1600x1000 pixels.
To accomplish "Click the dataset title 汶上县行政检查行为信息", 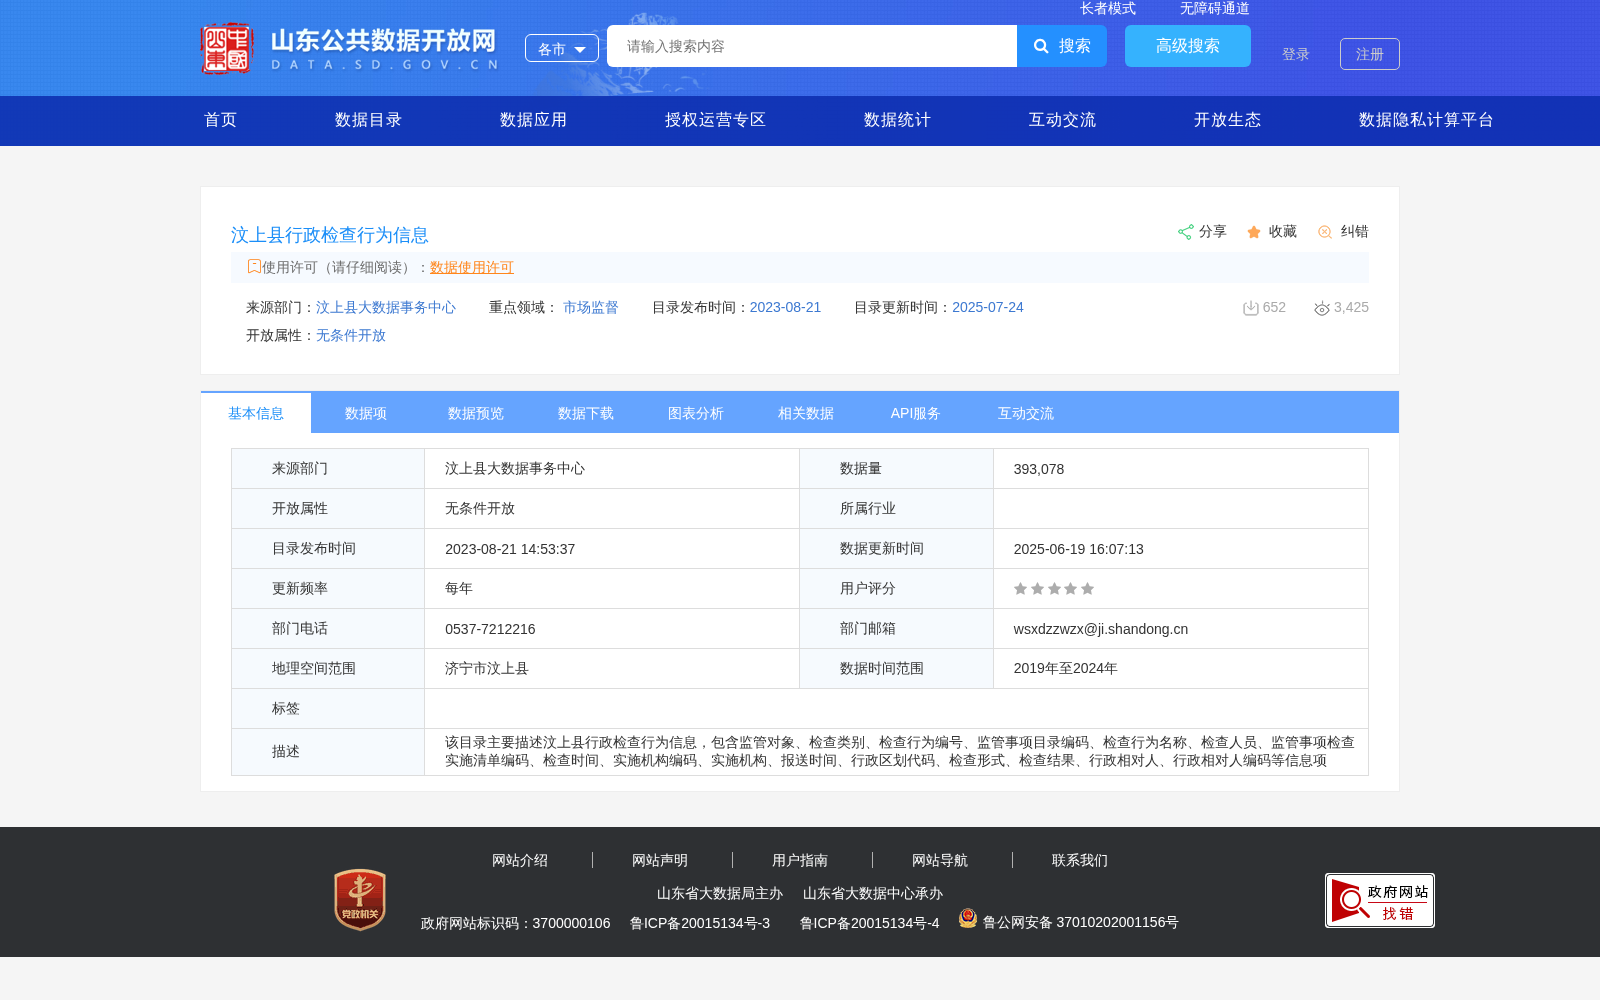I will pyautogui.click(x=329, y=235).
